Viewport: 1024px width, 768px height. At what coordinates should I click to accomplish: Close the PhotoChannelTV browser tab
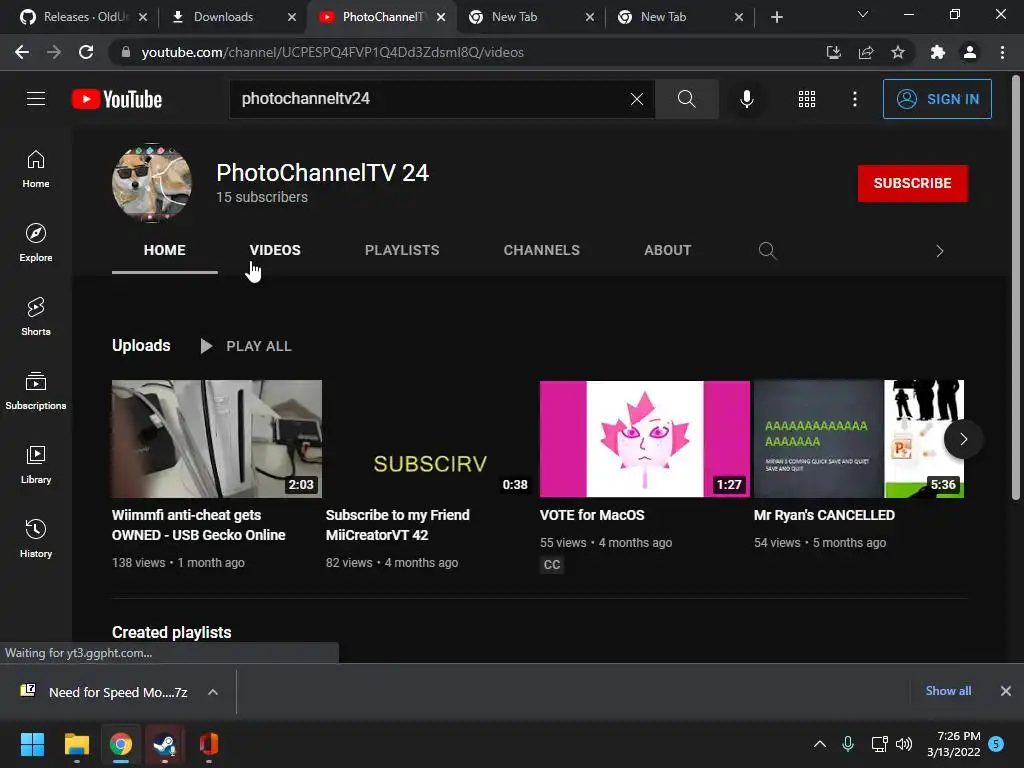(441, 17)
